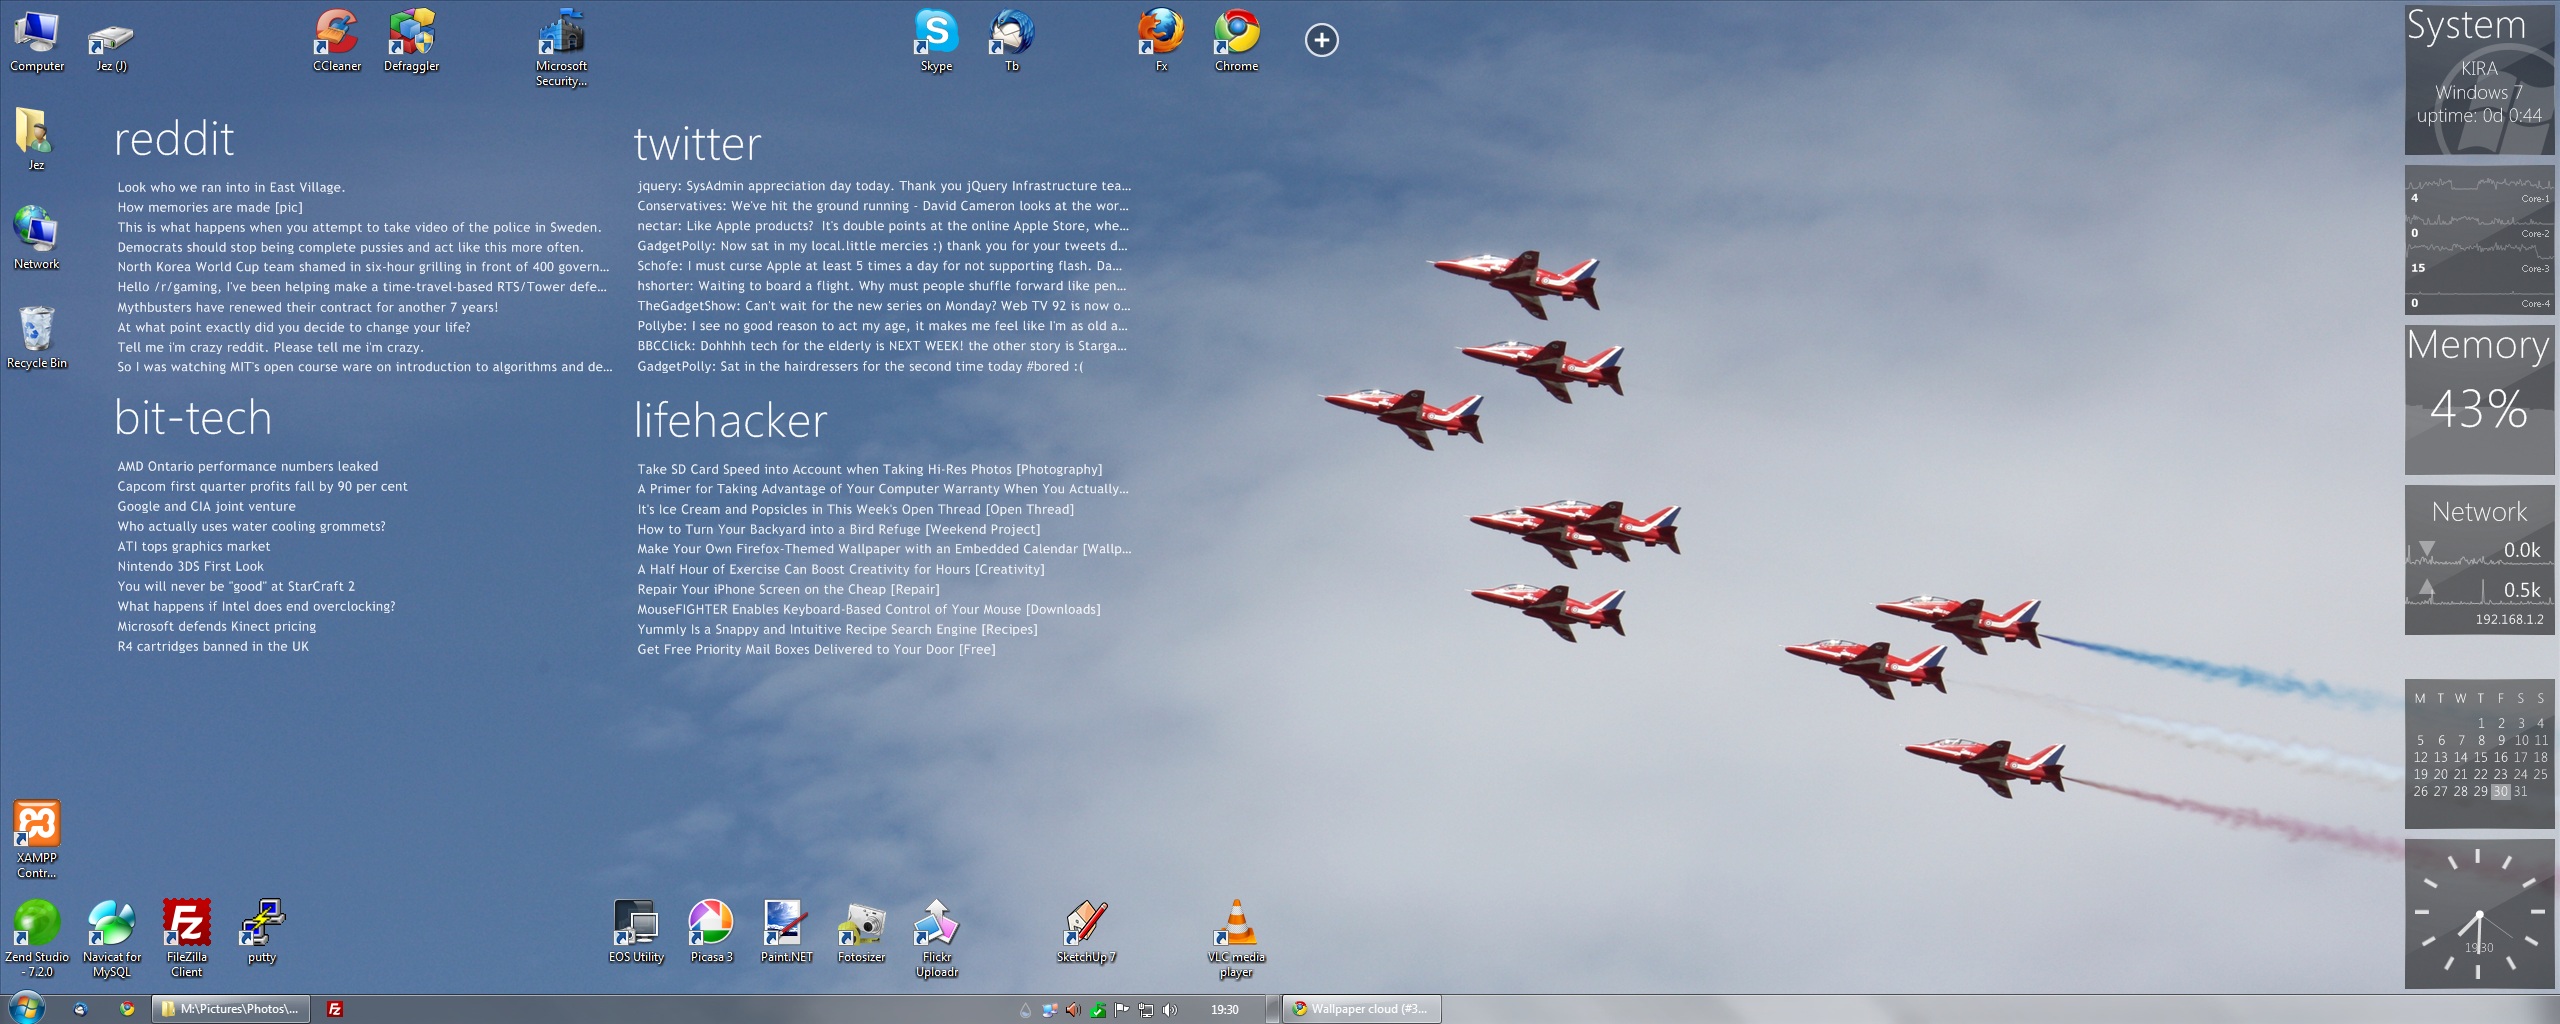Click the taskbar clock showing 19:30
This screenshot has width=2560, height=1024.
point(1224,1010)
